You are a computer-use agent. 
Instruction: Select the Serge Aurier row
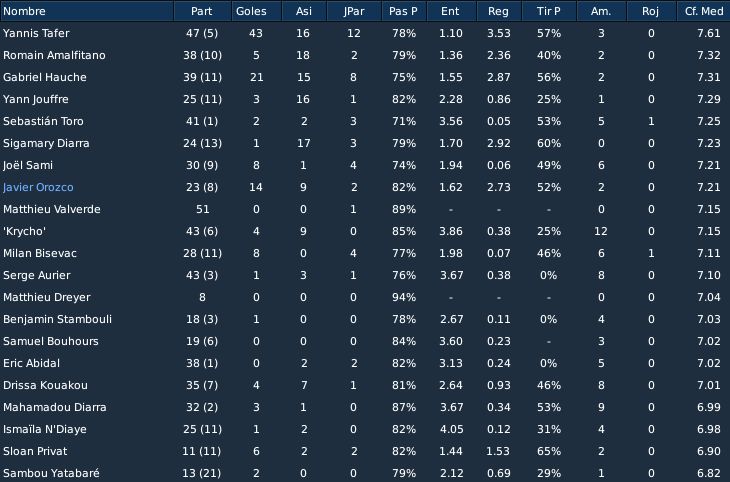(x=365, y=275)
